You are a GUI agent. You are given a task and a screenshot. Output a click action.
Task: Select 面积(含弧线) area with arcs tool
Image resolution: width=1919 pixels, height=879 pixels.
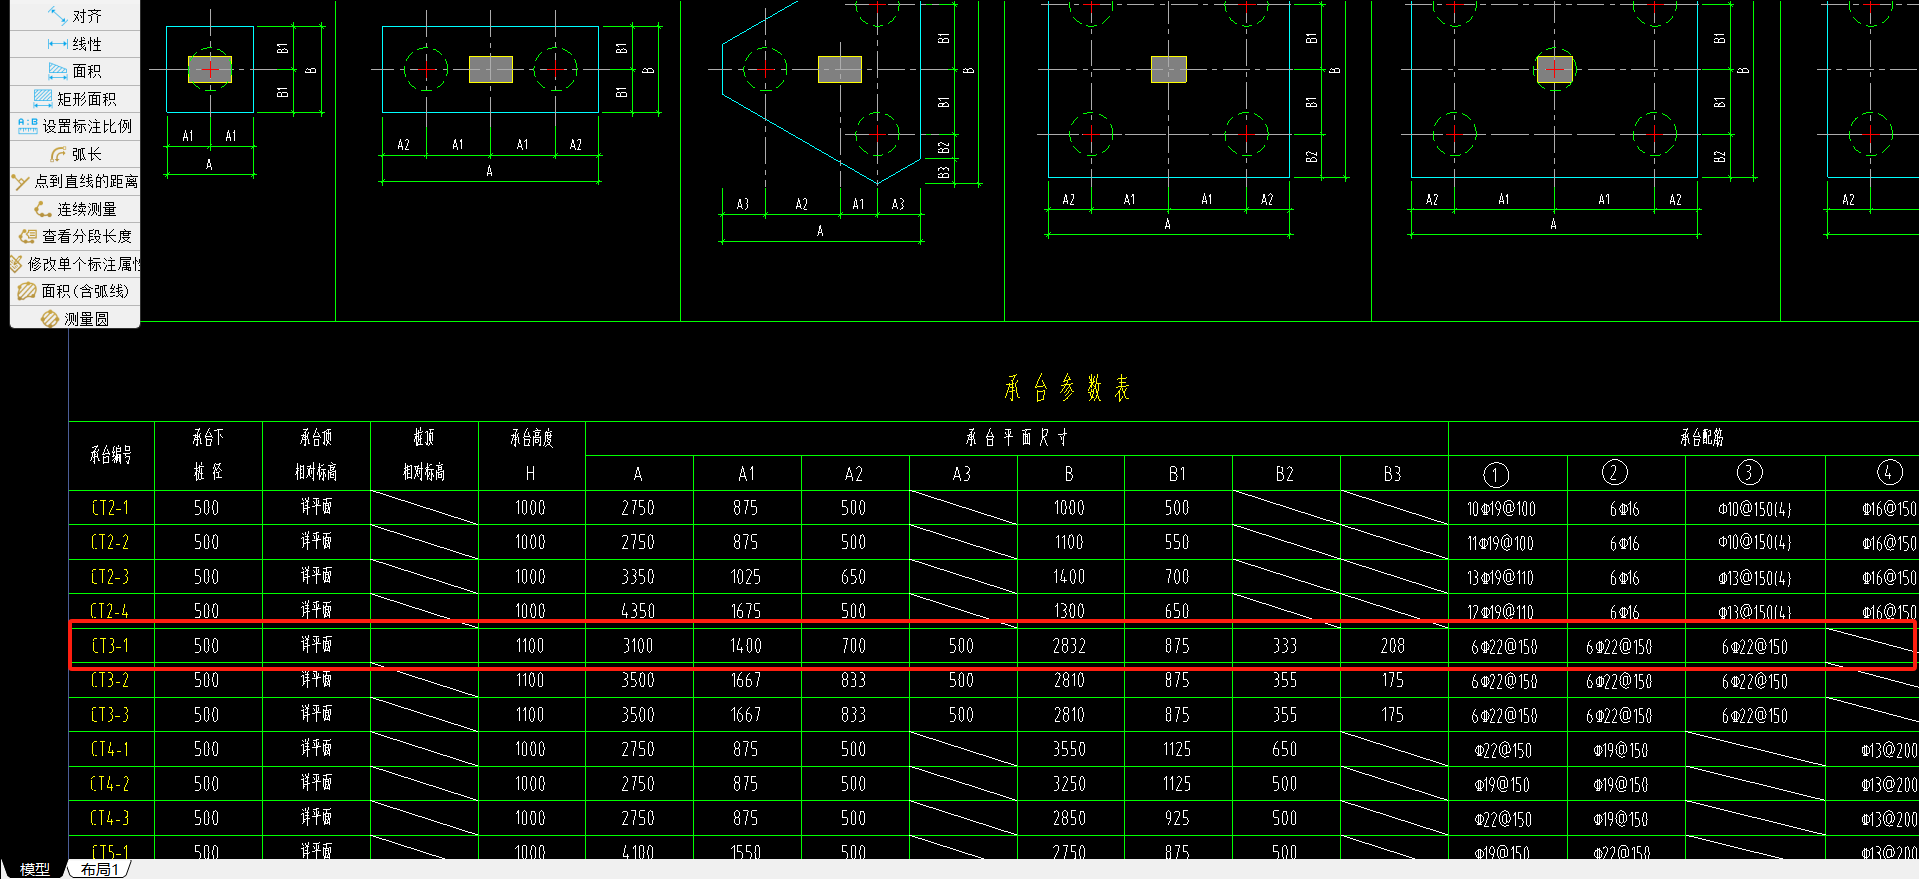pyautogui.click(x=75, y=291)
